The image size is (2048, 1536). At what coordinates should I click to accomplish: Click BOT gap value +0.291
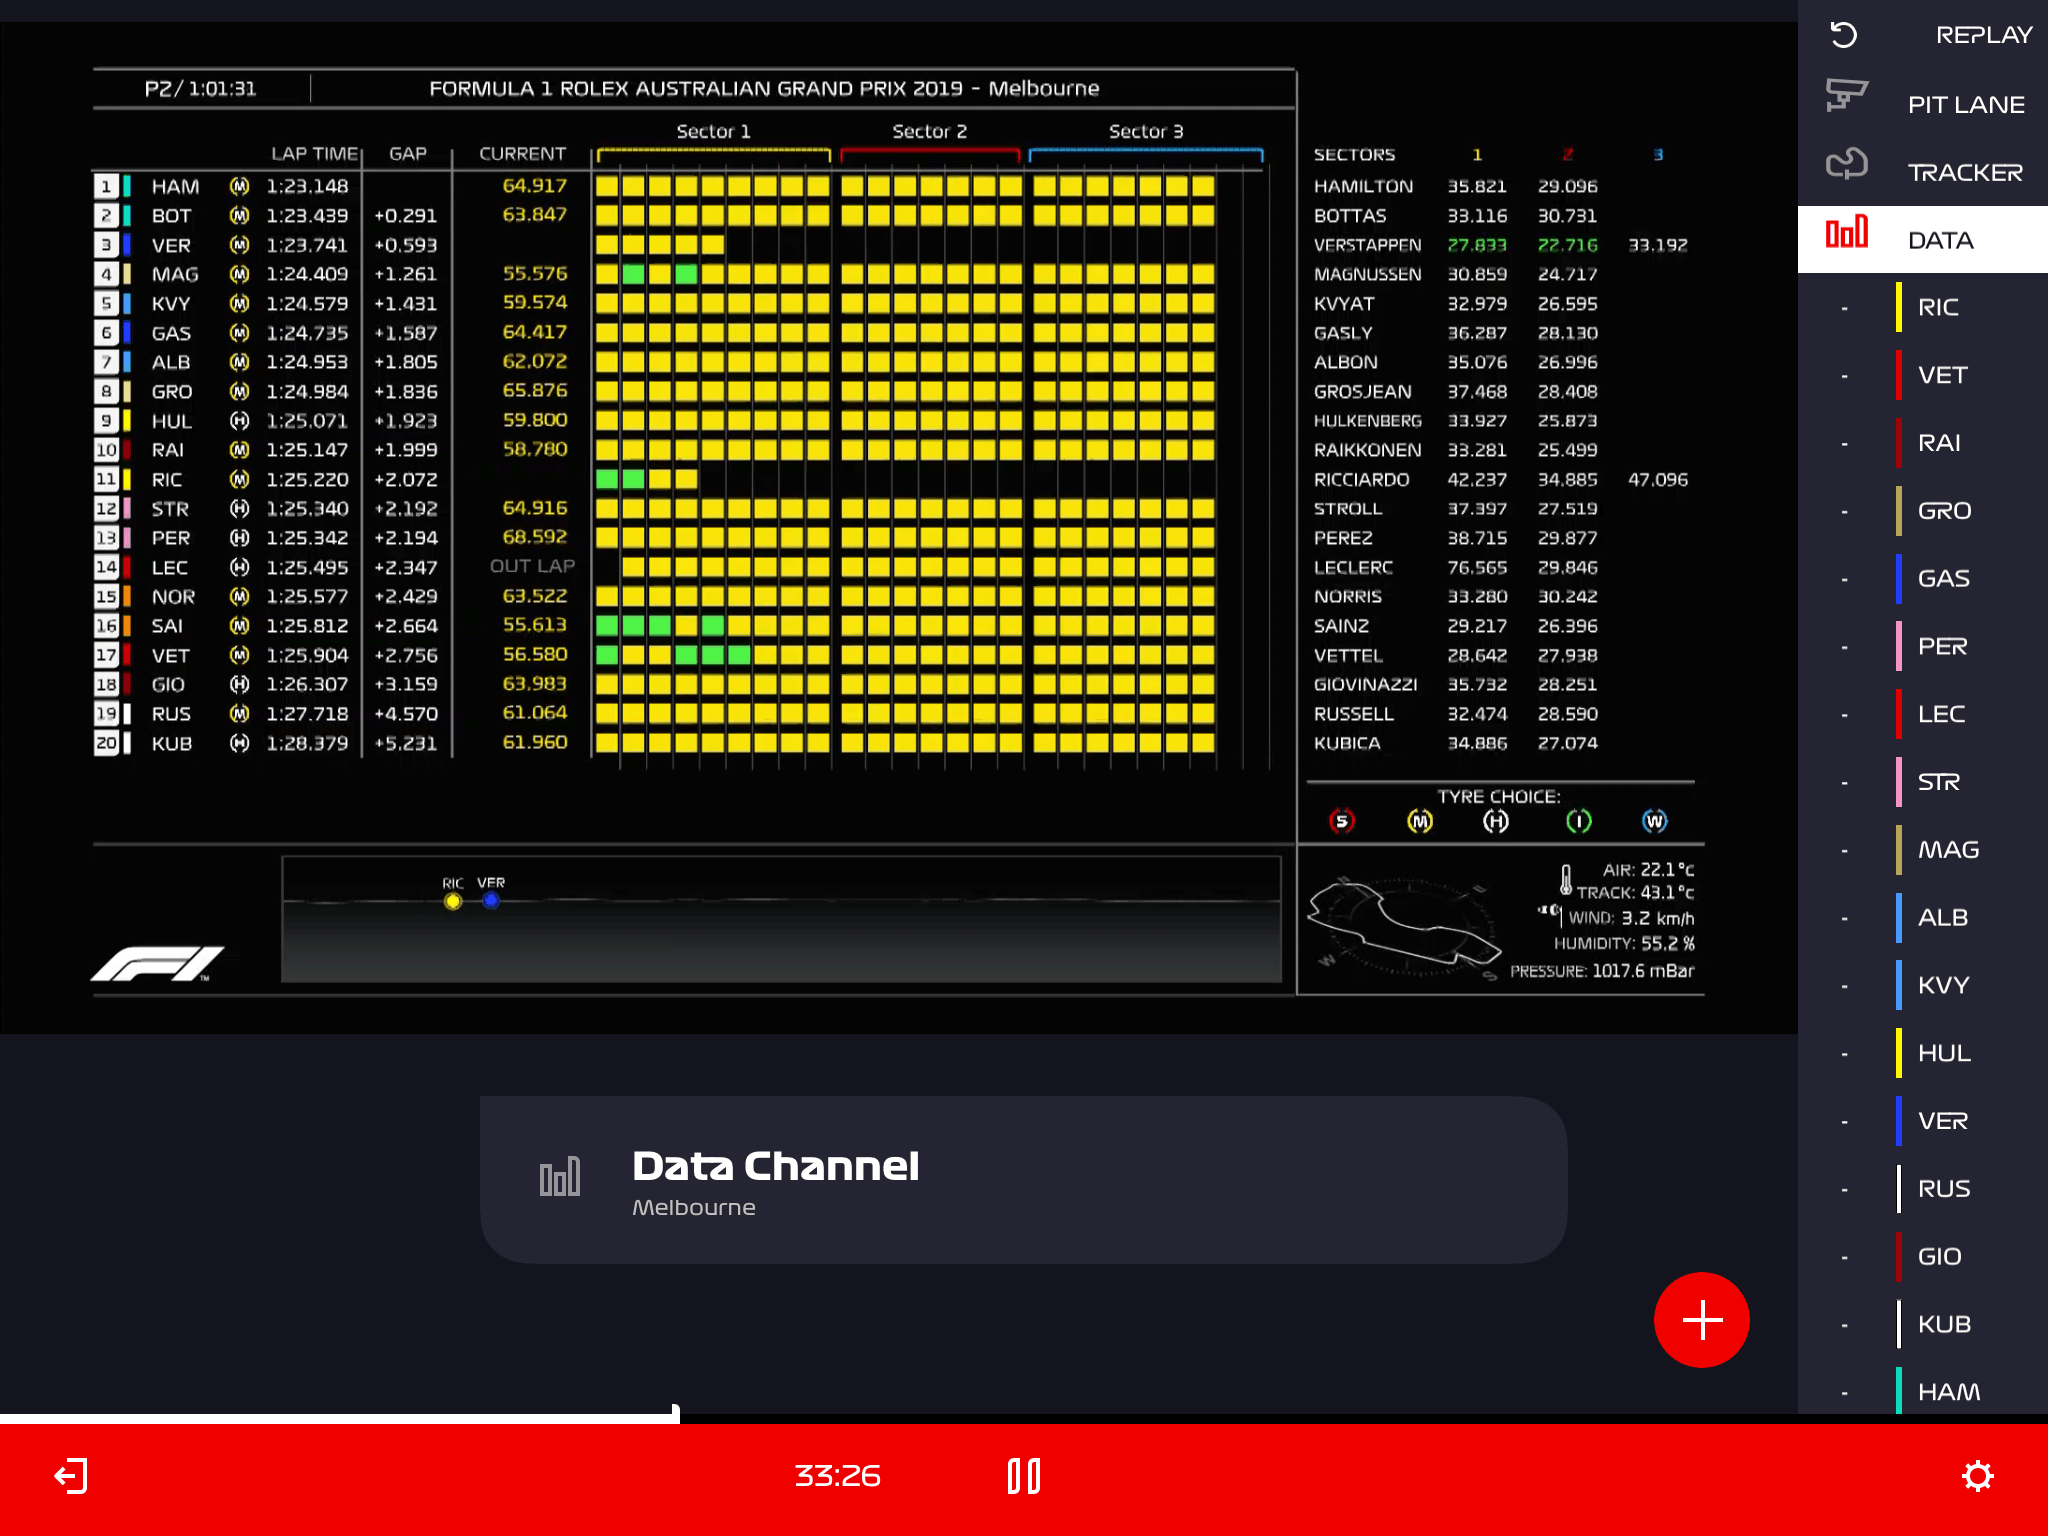pyautogui.click(x=405, y=216)
